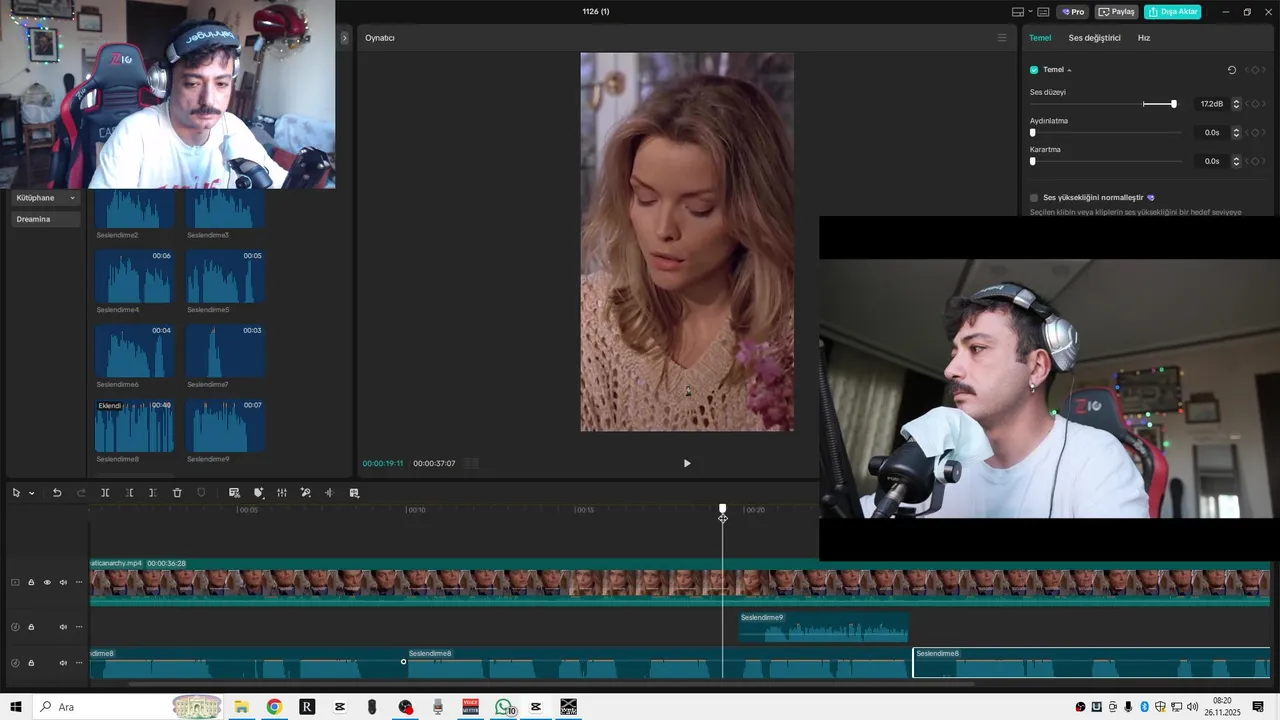The width and height of the screenshot is (1280, 720).
Task: Open the Dreamina sidebar item
Action: click(x=45, y=219)
